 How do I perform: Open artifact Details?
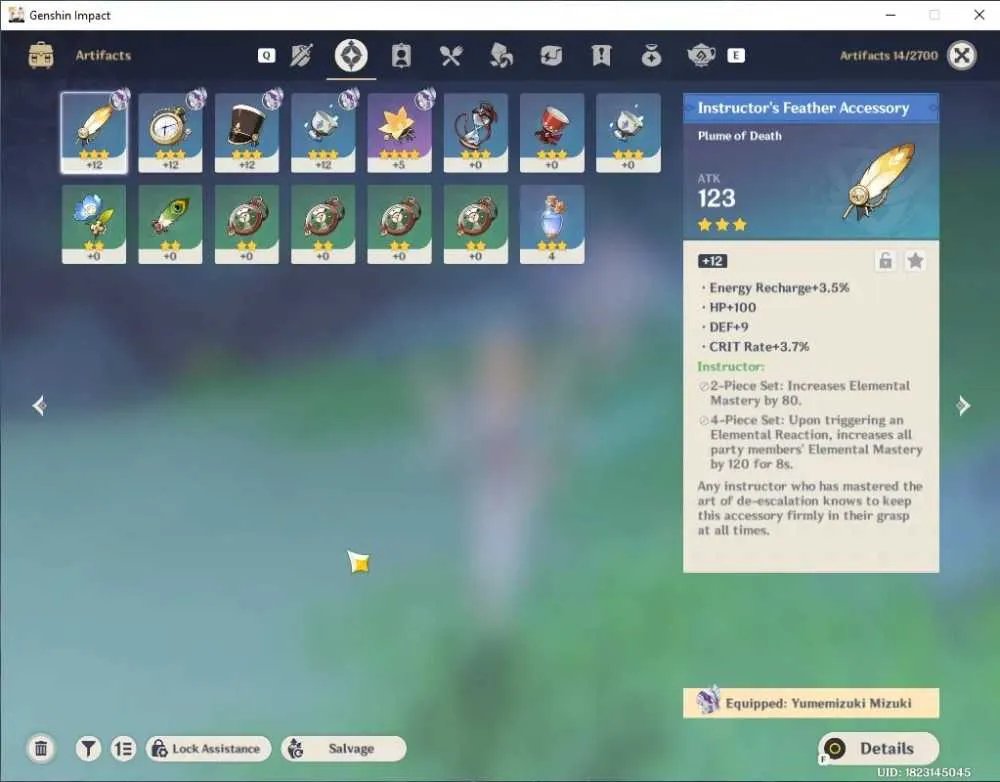point(878,748)
